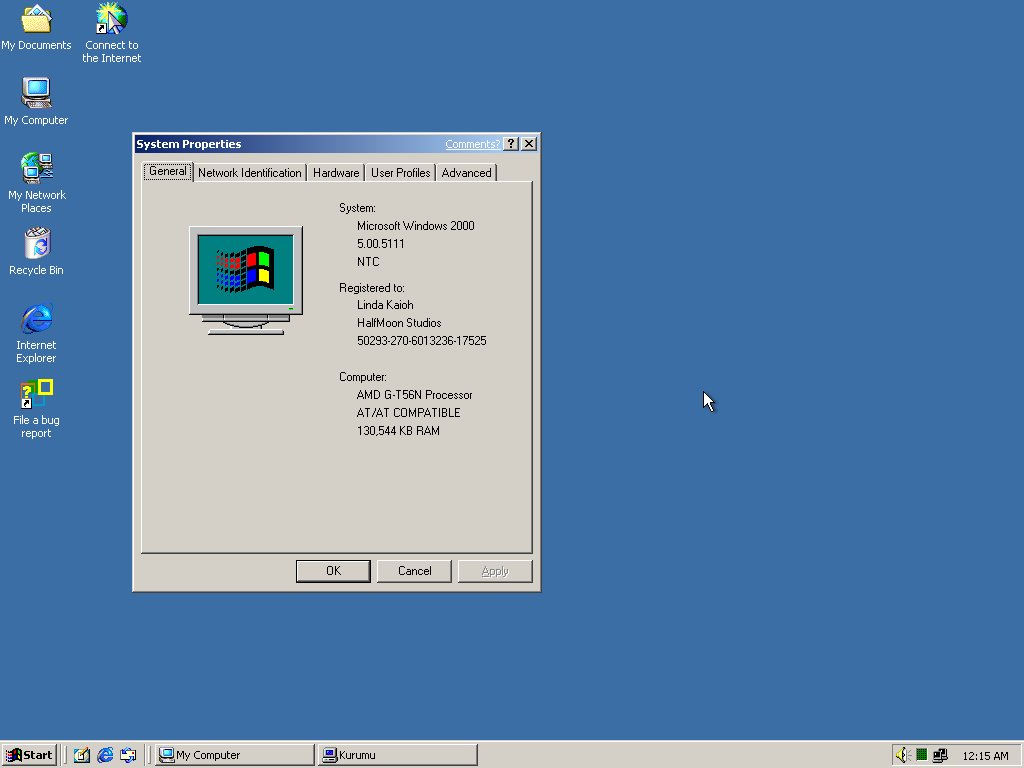
Task: Select the Recycle Bin icon
Action: (36, 252)
